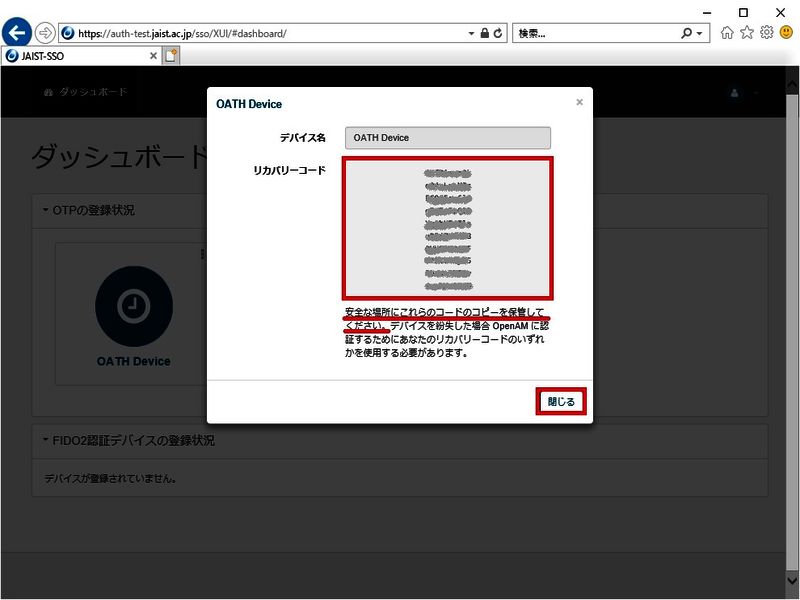Screen dimensions: 800x600
Task: Open the search provider dropdown arrow
Action: [x=699, y=34]
